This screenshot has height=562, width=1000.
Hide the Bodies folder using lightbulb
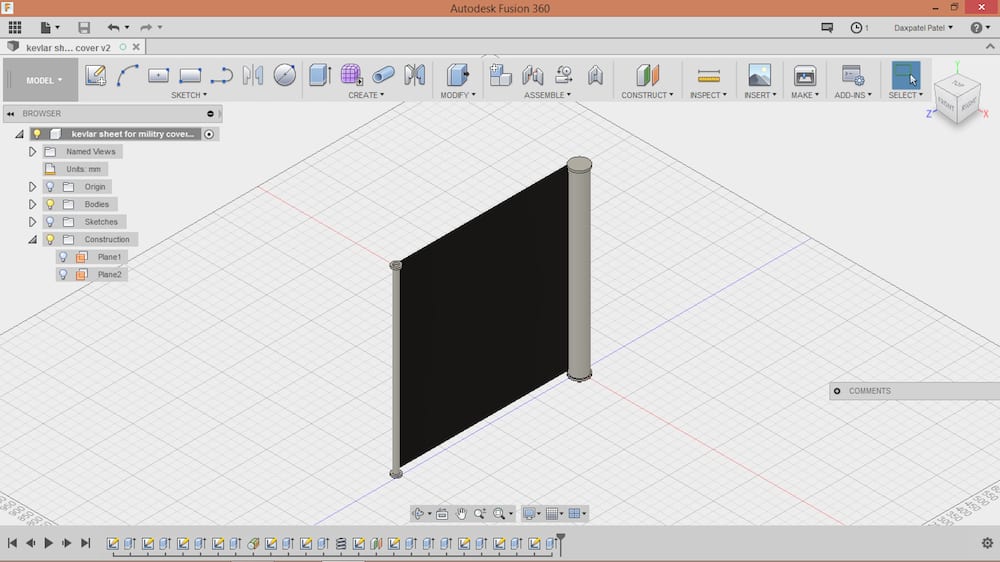49,204
